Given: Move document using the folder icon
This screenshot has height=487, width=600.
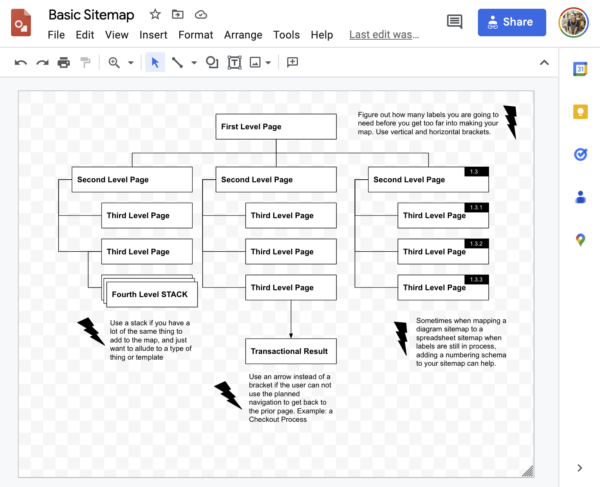Looking at the screenshot, I should 178,15.
